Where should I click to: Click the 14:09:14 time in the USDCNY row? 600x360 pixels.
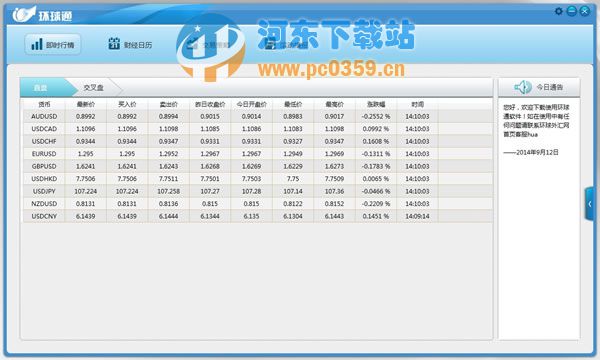(417, 216)
